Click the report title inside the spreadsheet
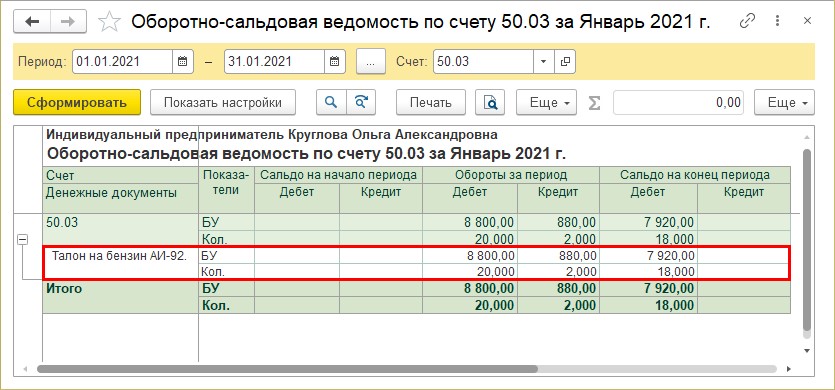 pos(307,154)
